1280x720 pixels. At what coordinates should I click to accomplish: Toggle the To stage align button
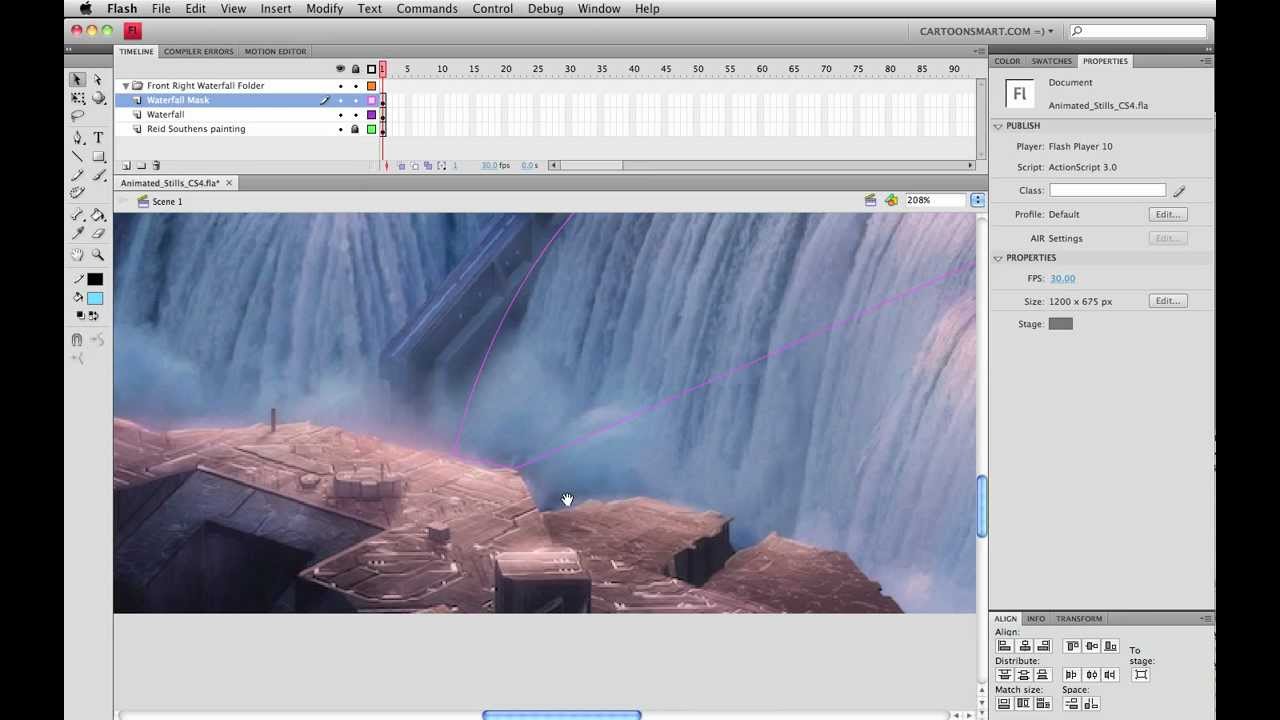(x=1141, y=675)
